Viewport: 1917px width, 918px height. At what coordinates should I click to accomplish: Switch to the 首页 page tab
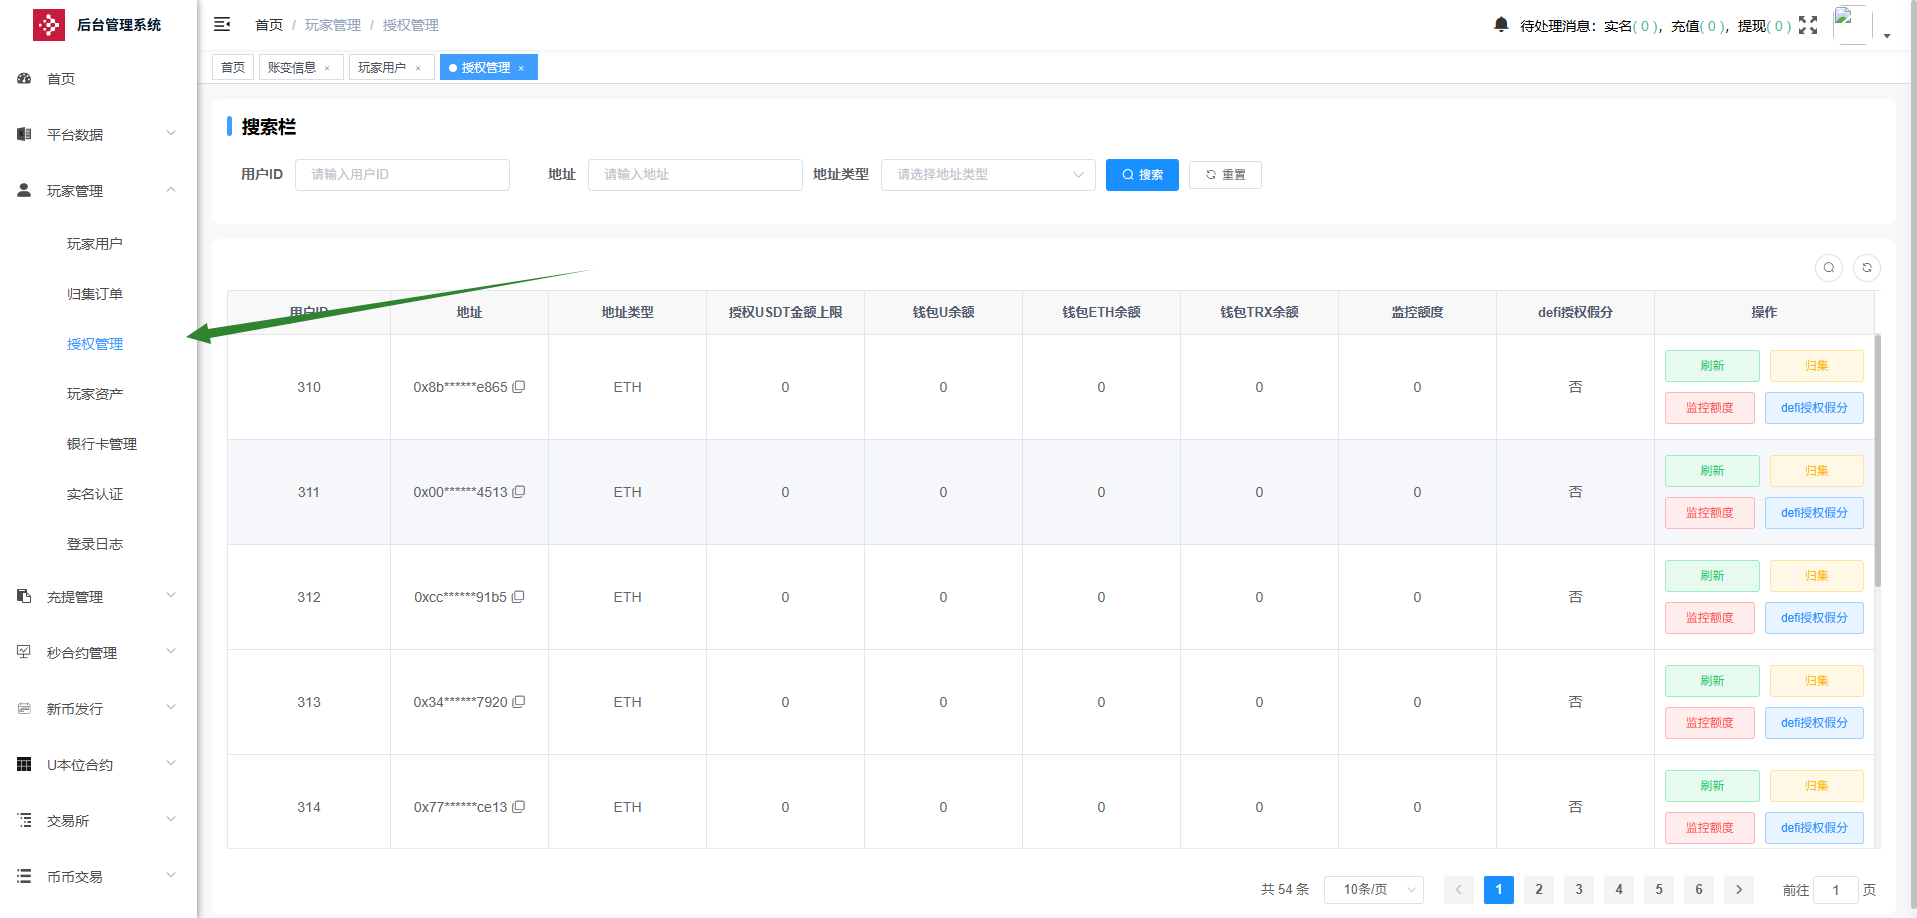[x=233, y=67]
